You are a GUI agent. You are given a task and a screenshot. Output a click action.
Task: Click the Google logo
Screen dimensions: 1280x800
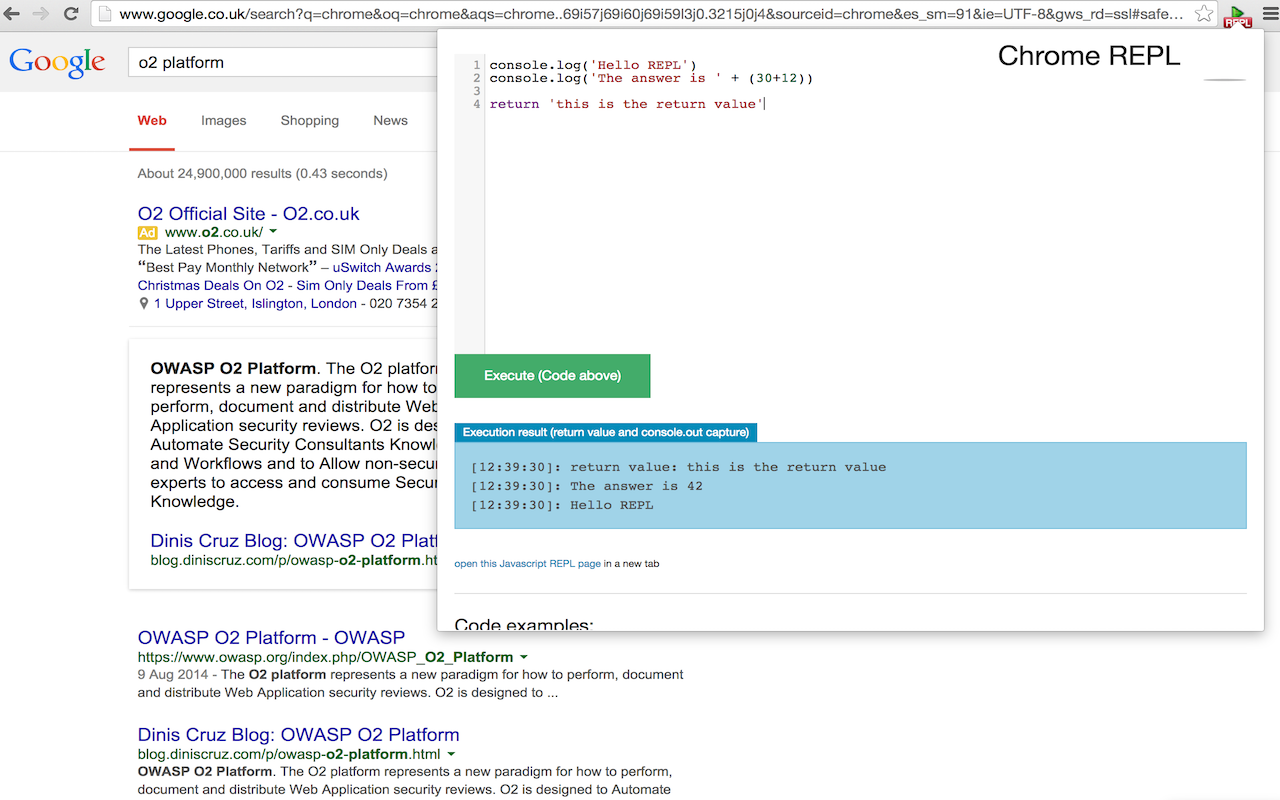point(57,62)
